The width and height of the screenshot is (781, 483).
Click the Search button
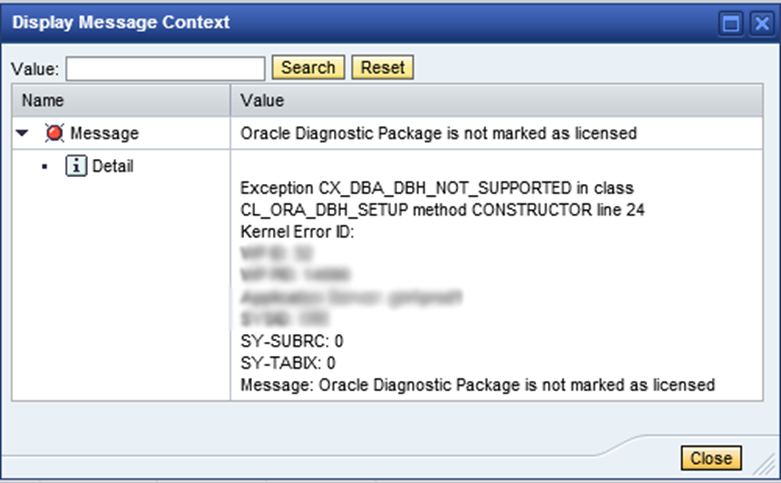[x=308, y=67]
